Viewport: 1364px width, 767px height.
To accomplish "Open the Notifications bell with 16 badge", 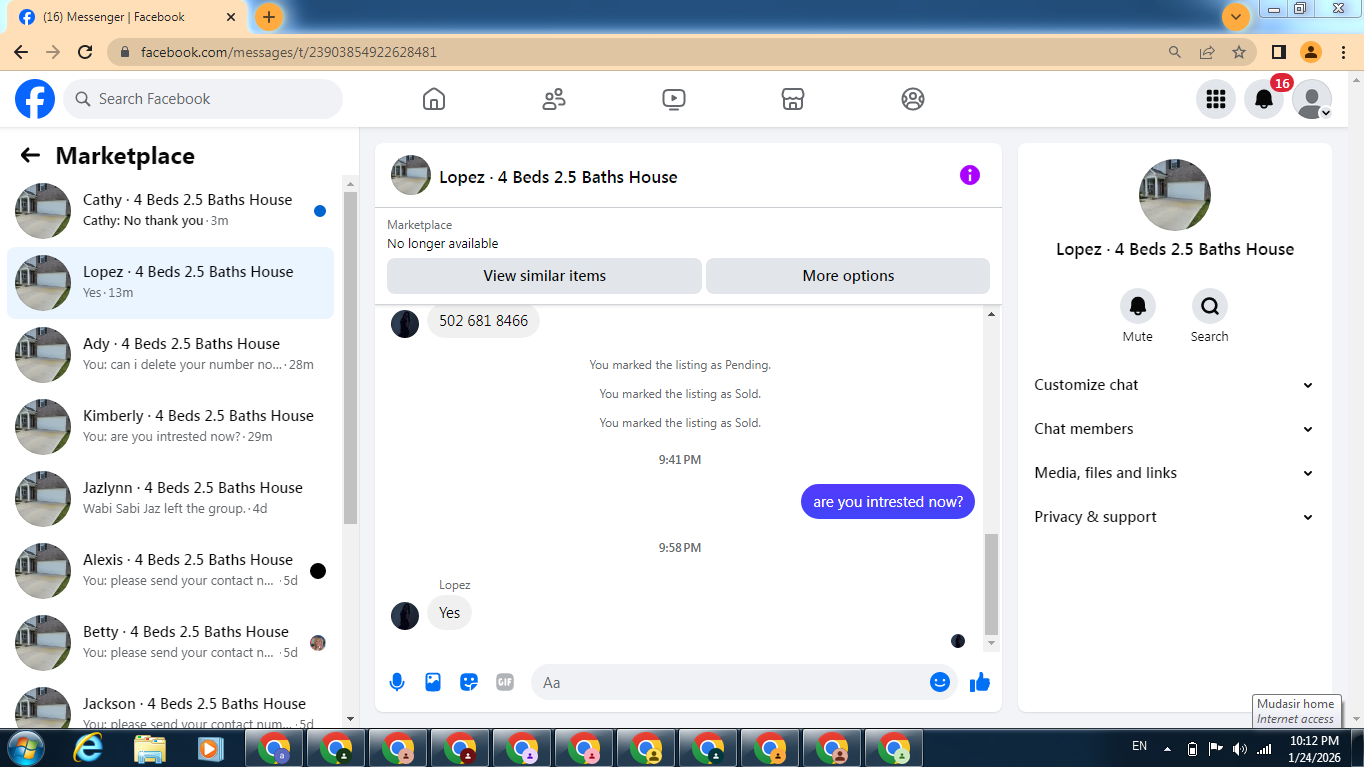I will point(1264,99).
